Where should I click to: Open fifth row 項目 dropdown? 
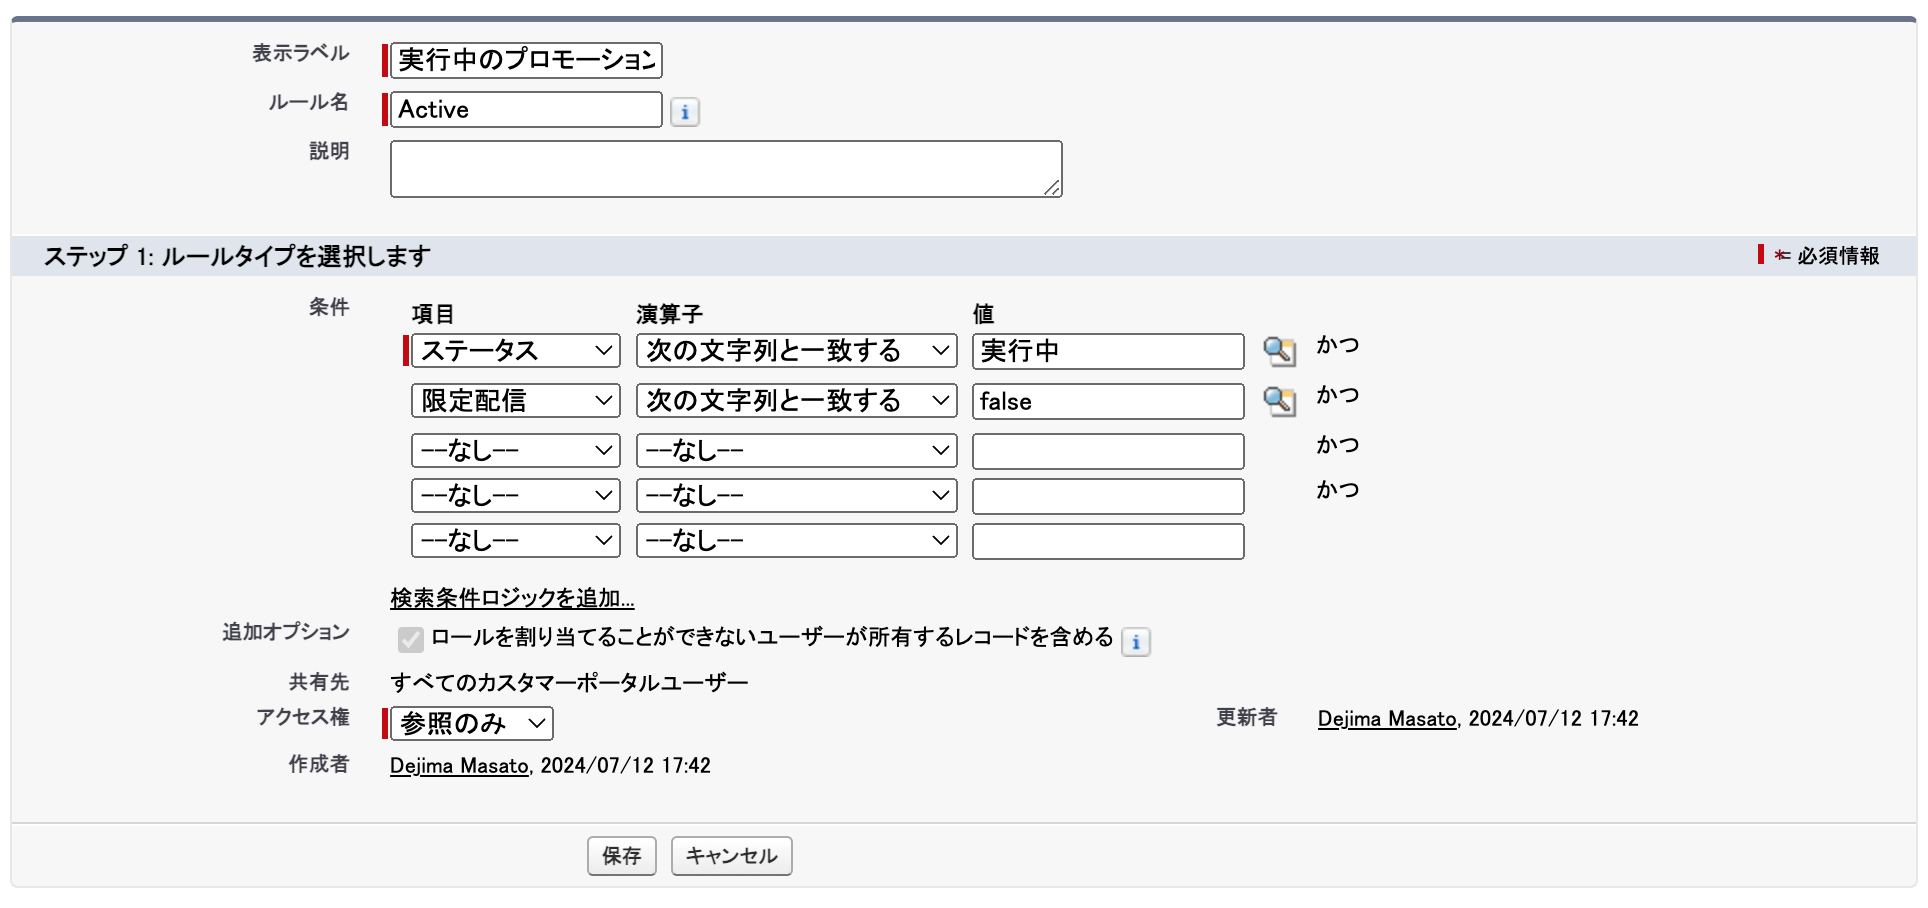coord(516,541)
